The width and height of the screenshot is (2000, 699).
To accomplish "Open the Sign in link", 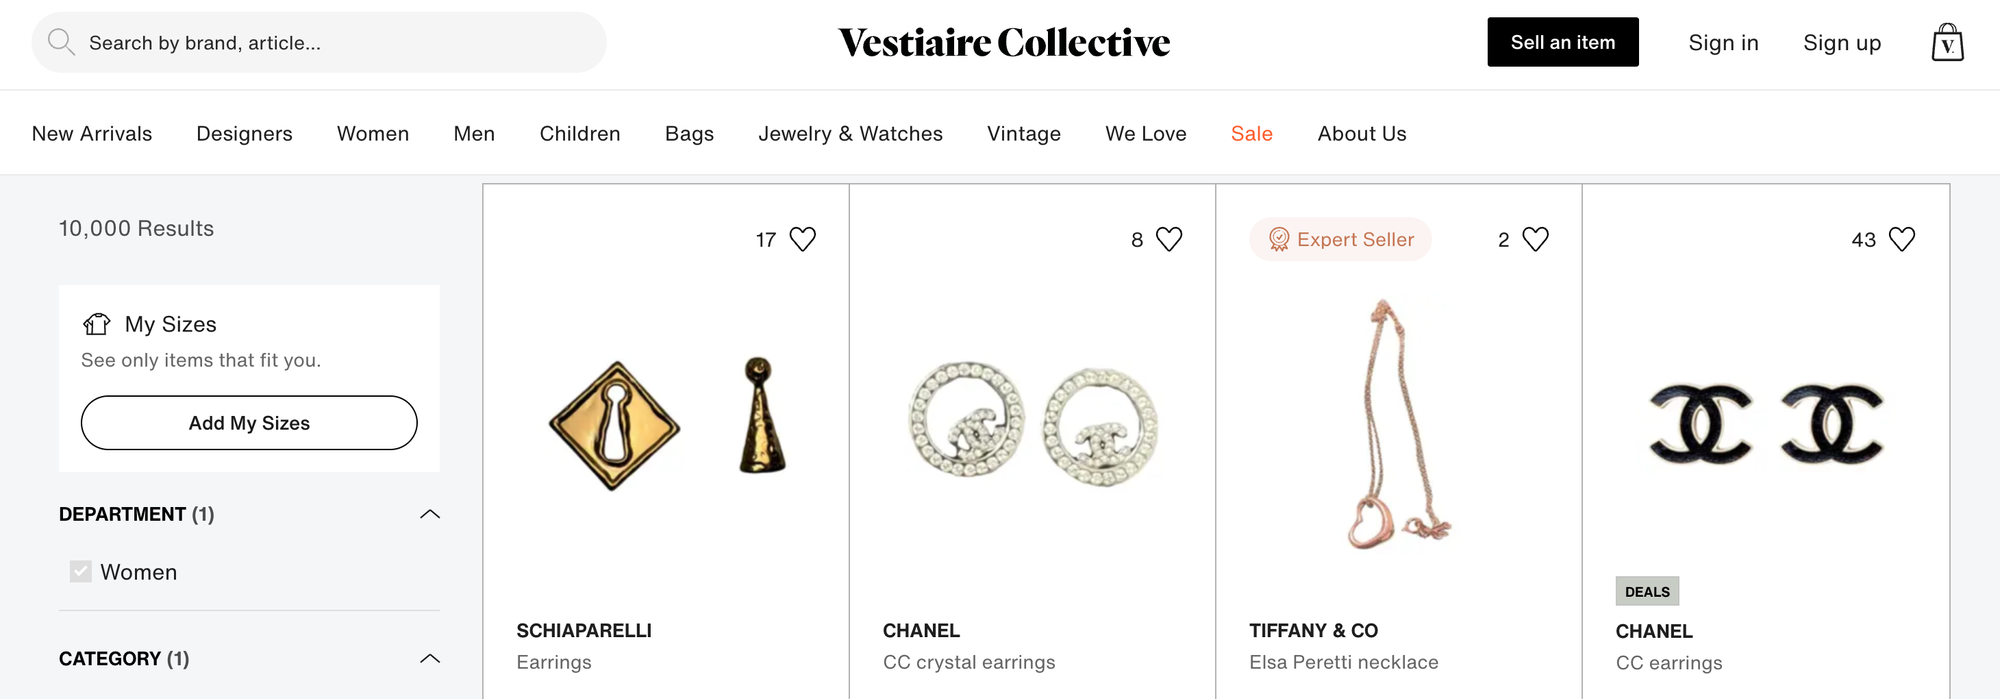I will click(1723, 42).
